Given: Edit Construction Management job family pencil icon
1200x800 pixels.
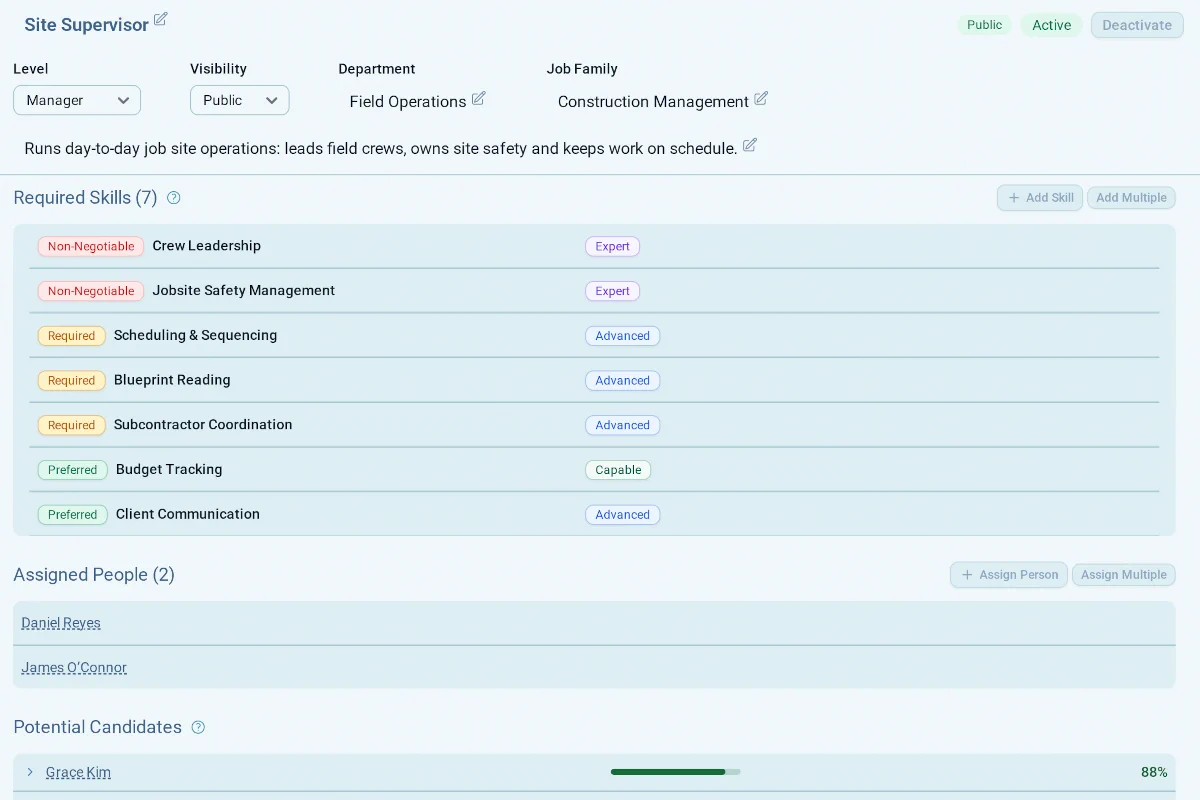Looking at the screenshot, I should click(x=761, y=98).
